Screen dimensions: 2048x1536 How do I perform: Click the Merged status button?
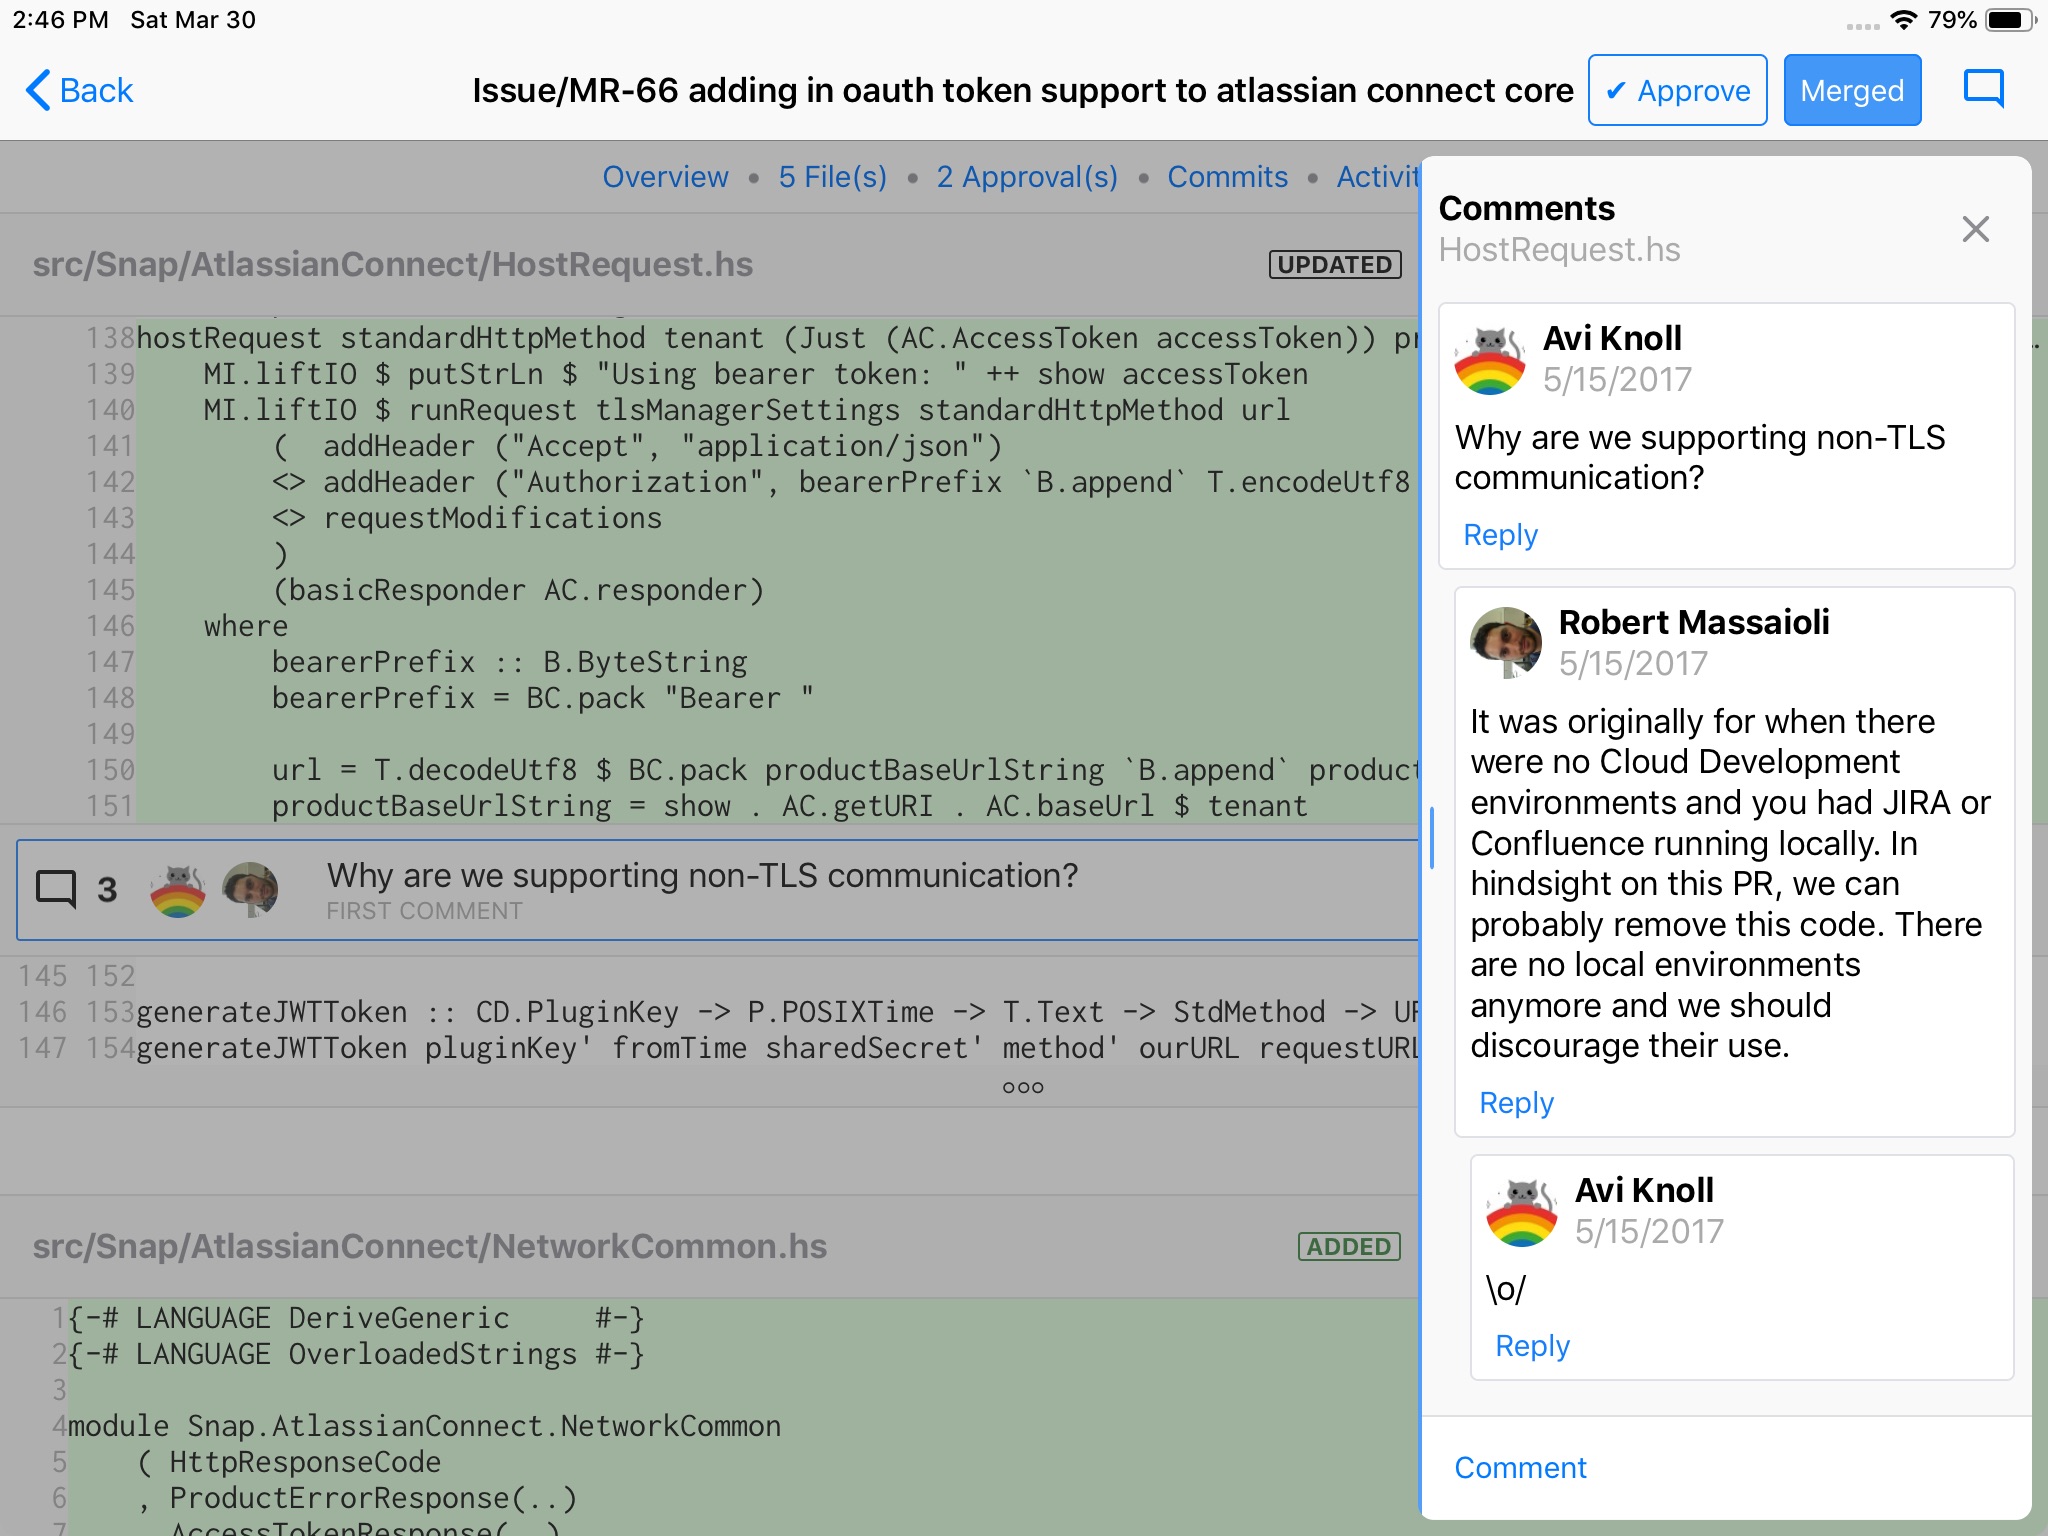pyautogui.click(x=1851, y=89)
